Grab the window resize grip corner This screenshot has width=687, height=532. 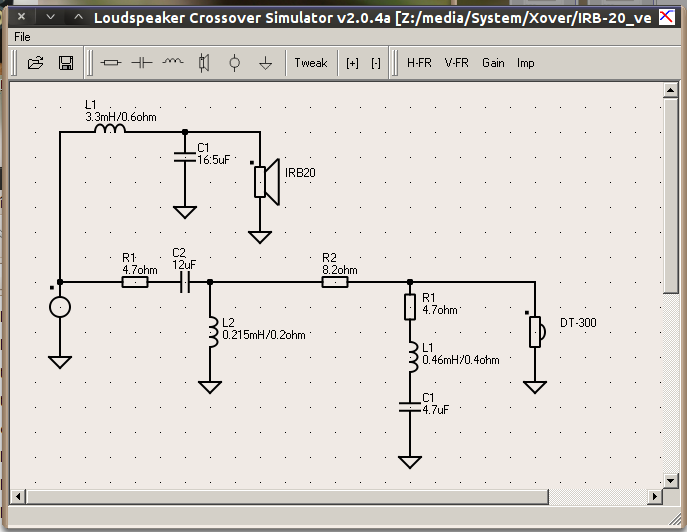tap(675, 519)
